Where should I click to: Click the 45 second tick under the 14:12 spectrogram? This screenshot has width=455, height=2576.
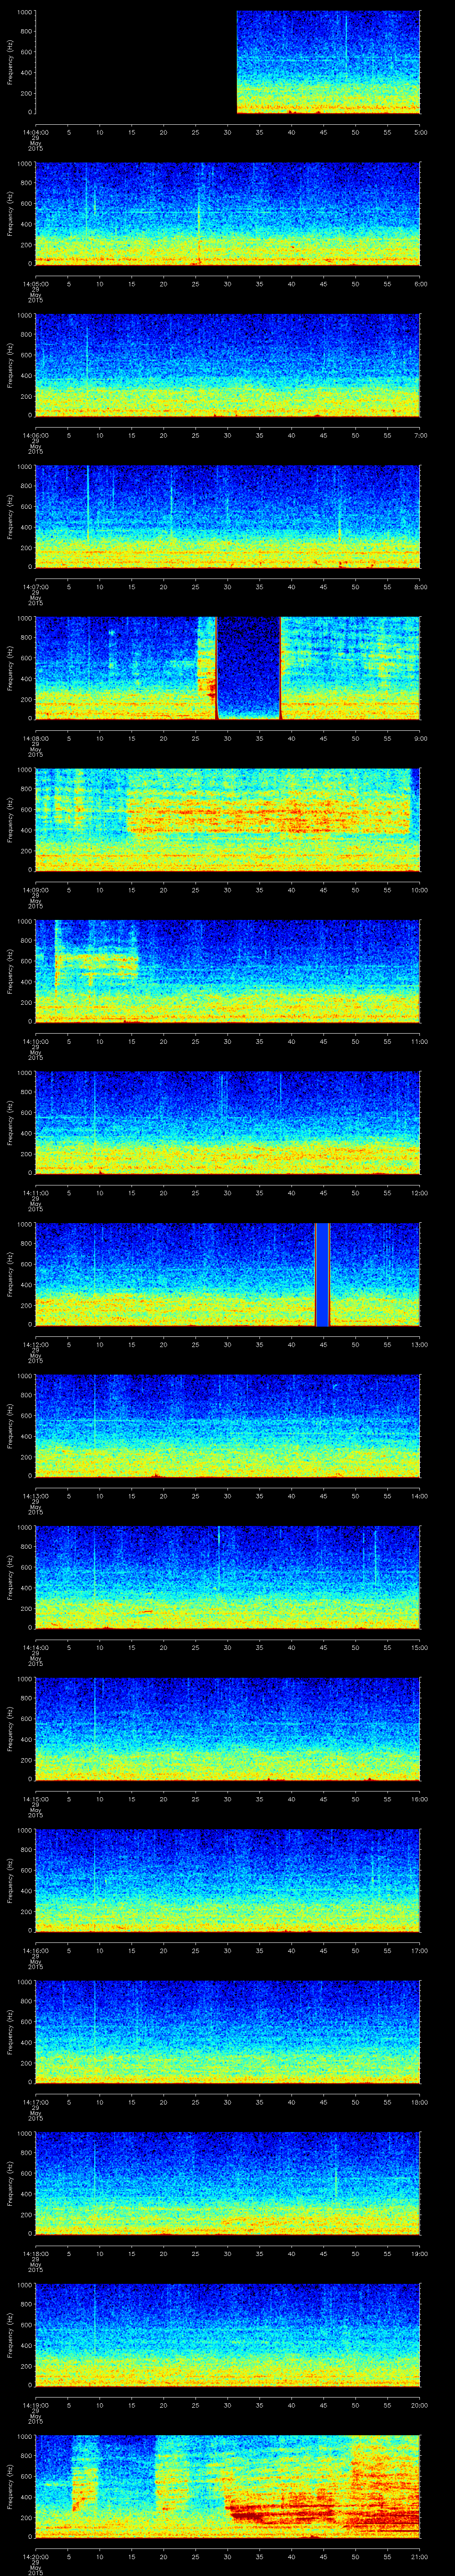[323, 1343]
